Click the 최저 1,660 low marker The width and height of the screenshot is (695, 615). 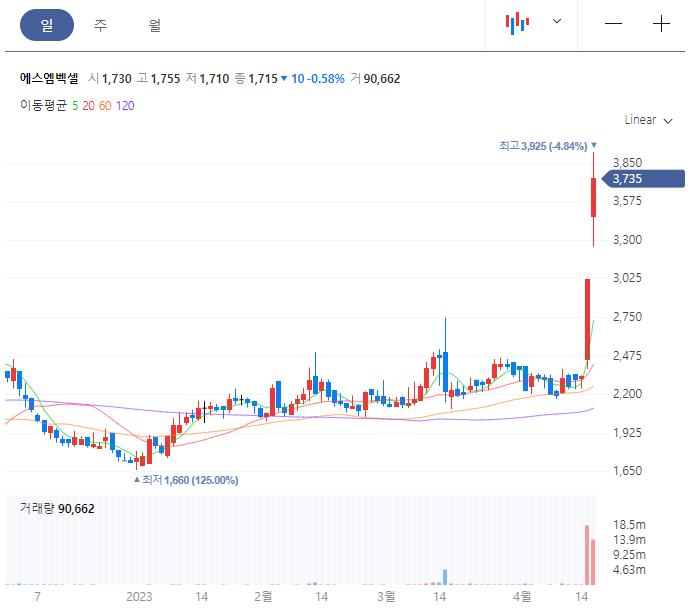[186, 480]
